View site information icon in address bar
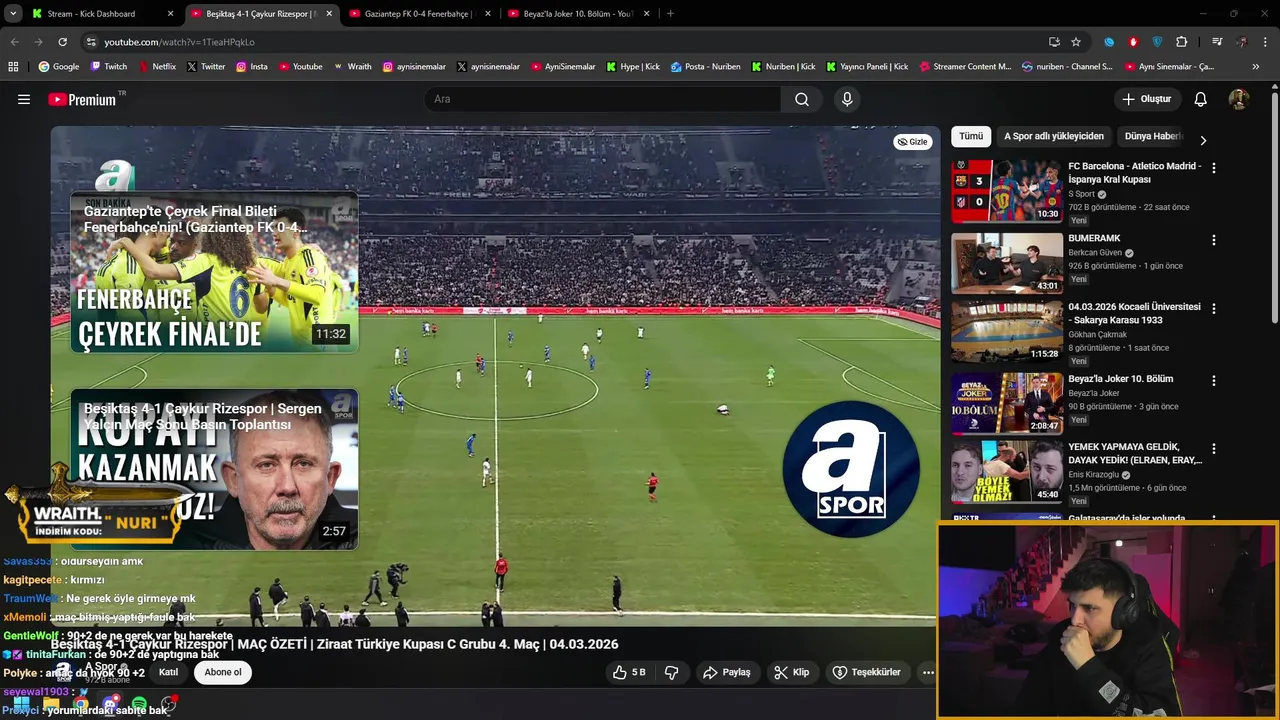Screen dimensions: 1280x720 tap(91, 42)
